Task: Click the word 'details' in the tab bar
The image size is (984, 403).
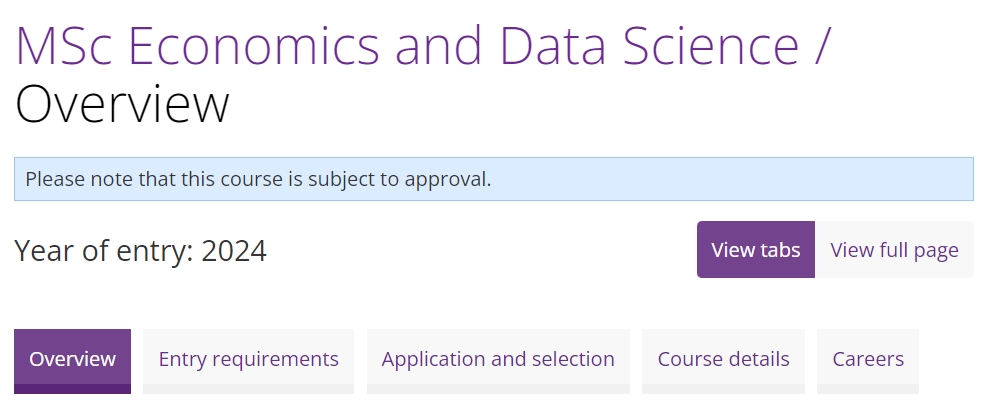Action: (x=760, y=359)
